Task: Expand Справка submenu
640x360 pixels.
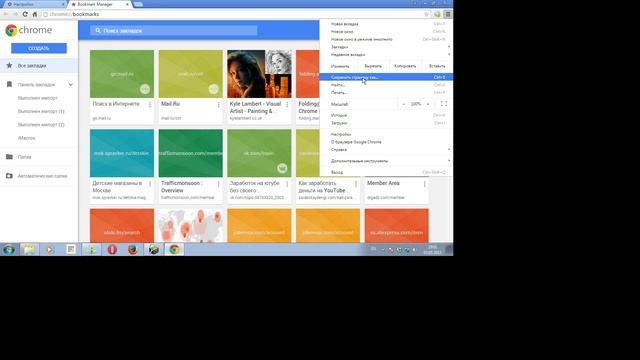Action: tap(386, 150)
